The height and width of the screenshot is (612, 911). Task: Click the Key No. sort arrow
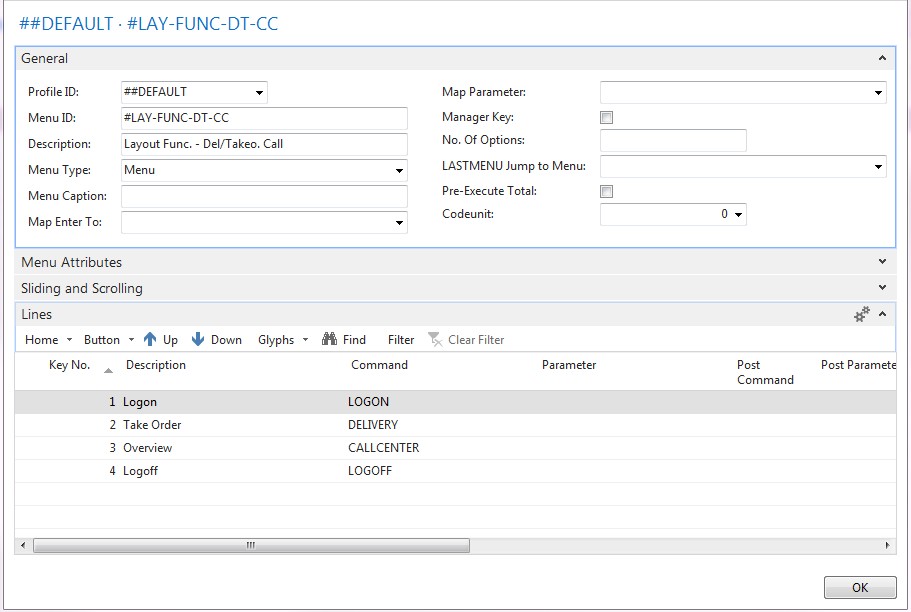tap(108, 370)
